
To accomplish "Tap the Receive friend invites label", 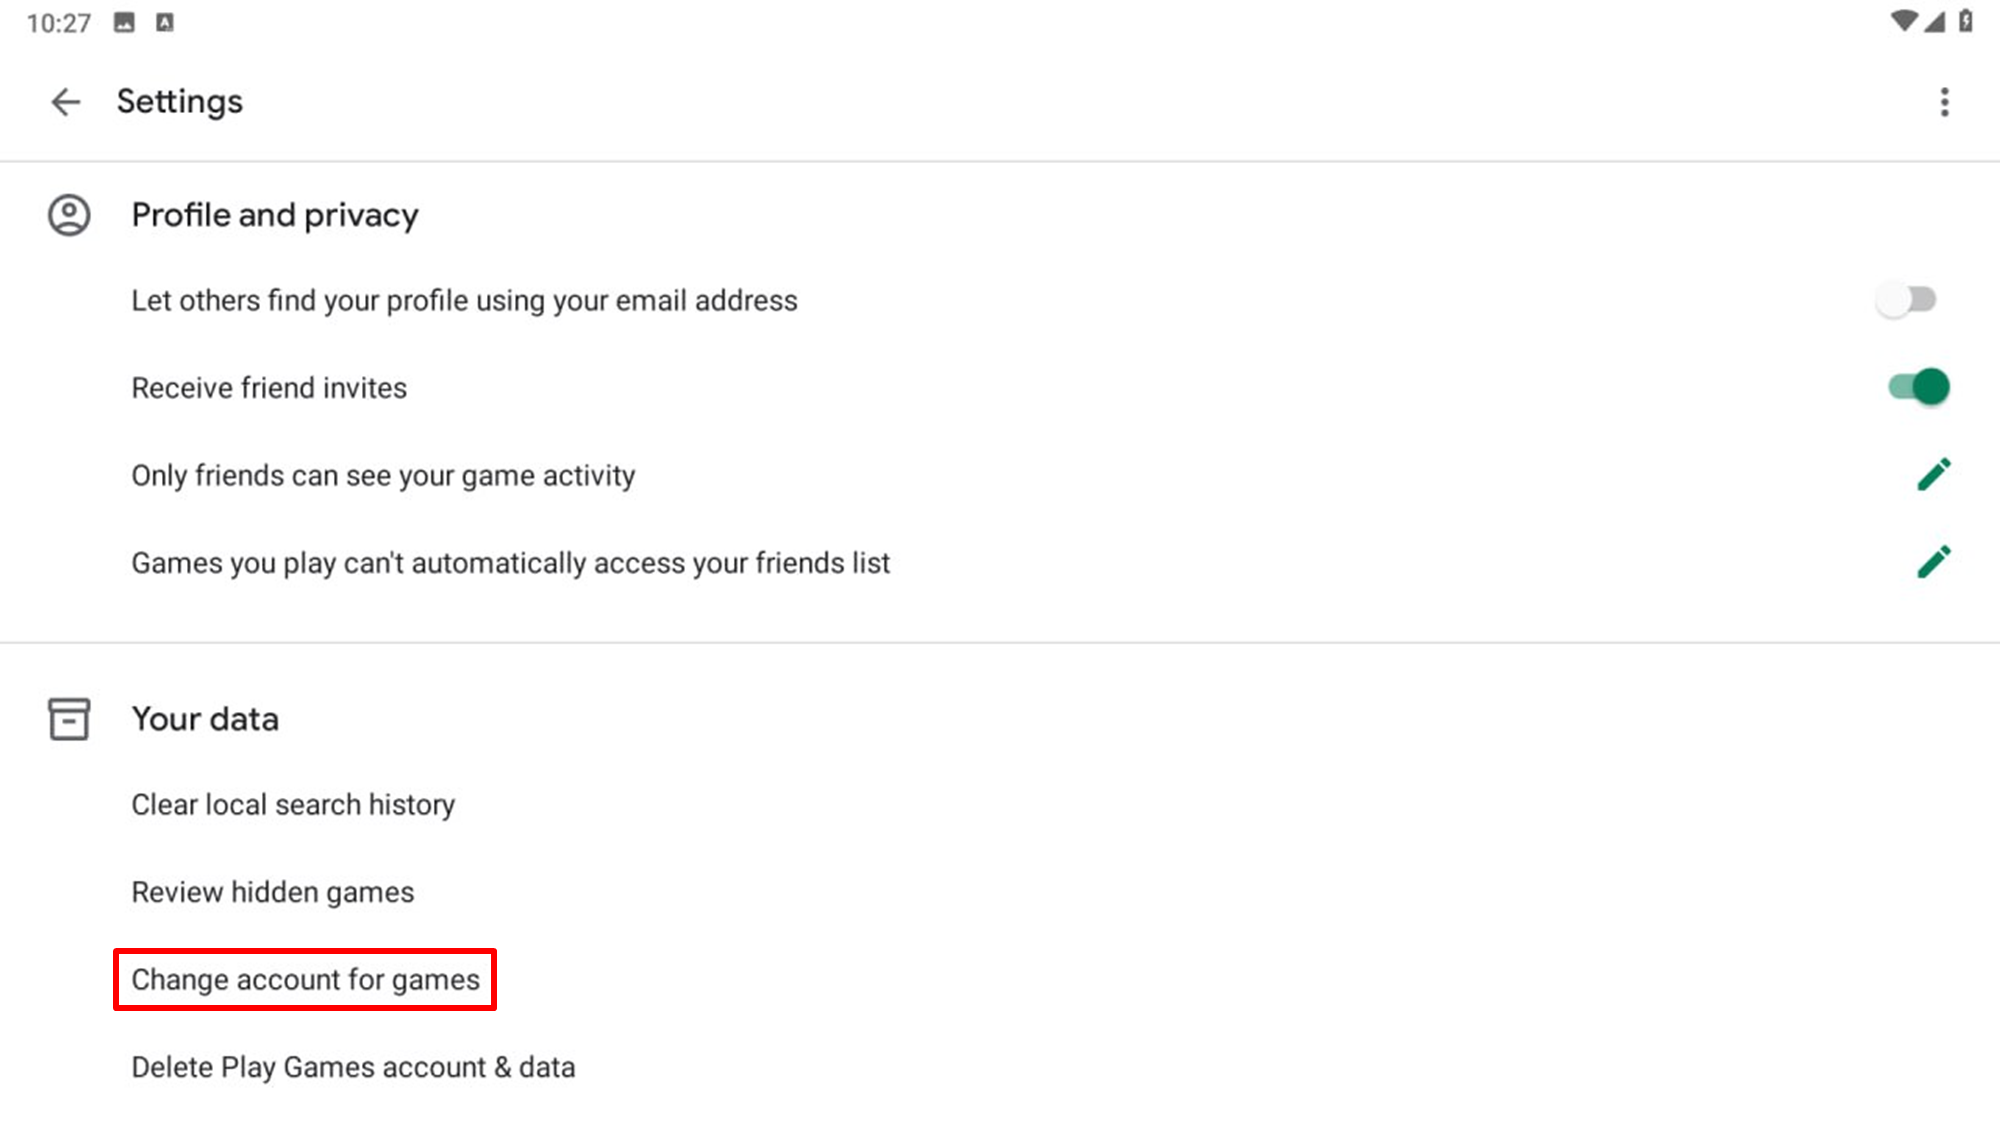I will click(x=269, y=388).
